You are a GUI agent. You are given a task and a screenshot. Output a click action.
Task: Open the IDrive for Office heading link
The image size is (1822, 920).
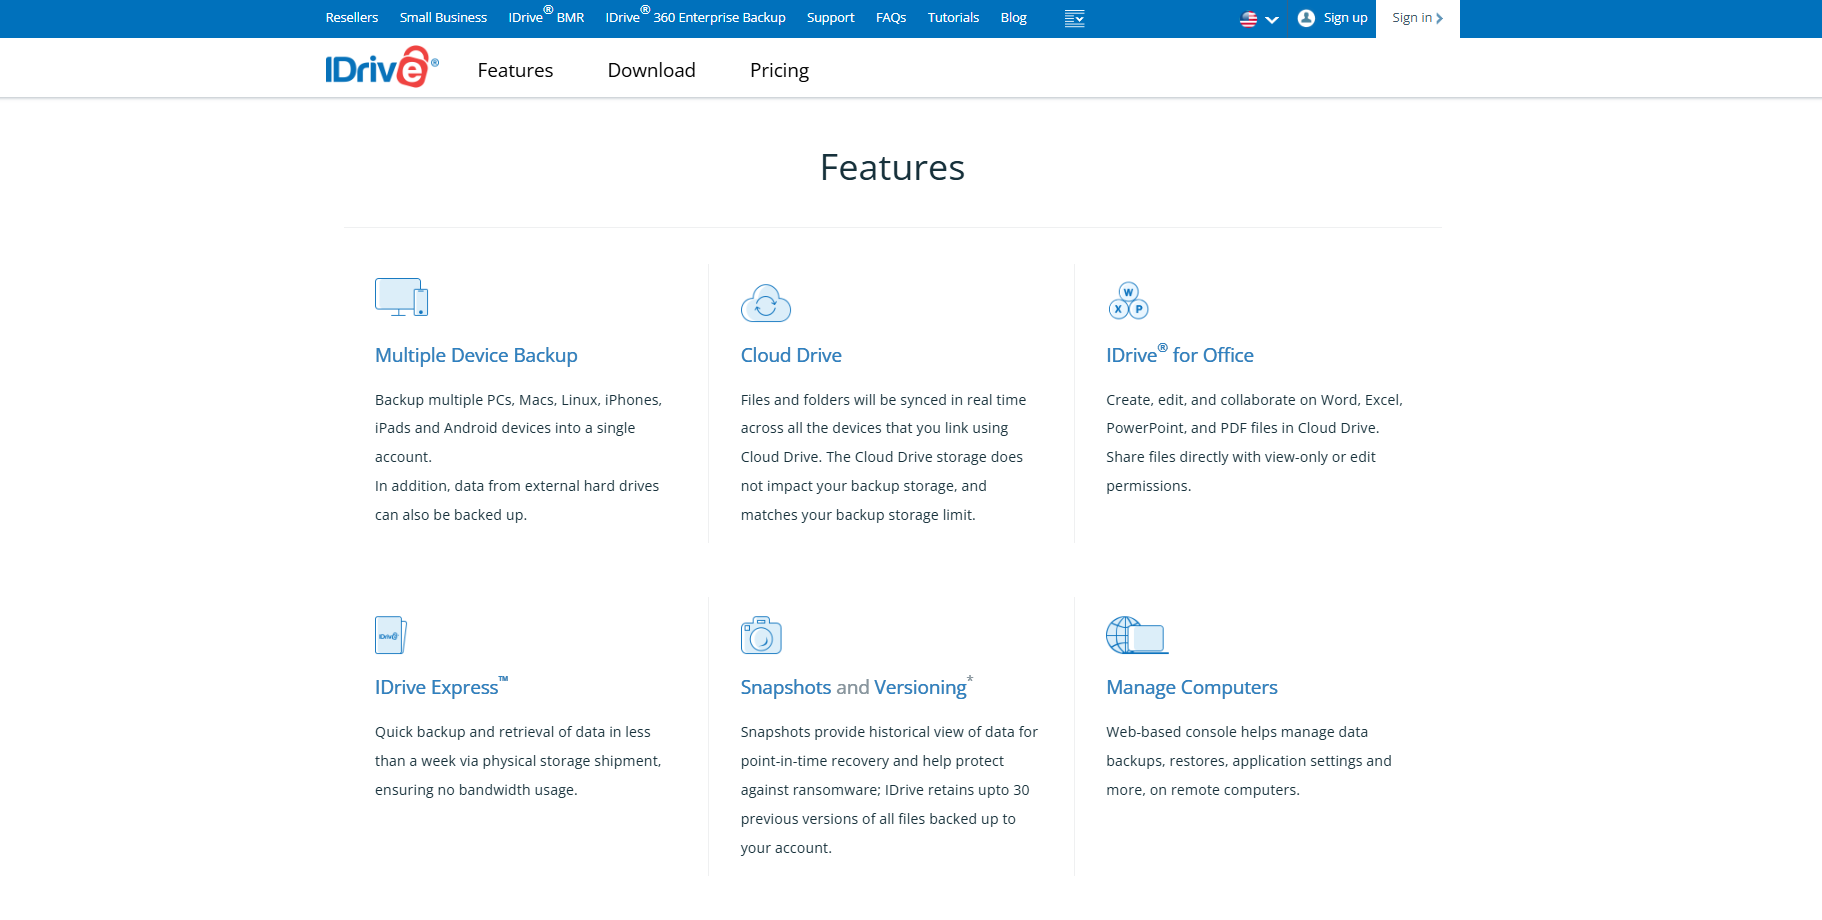(1180, 354)
